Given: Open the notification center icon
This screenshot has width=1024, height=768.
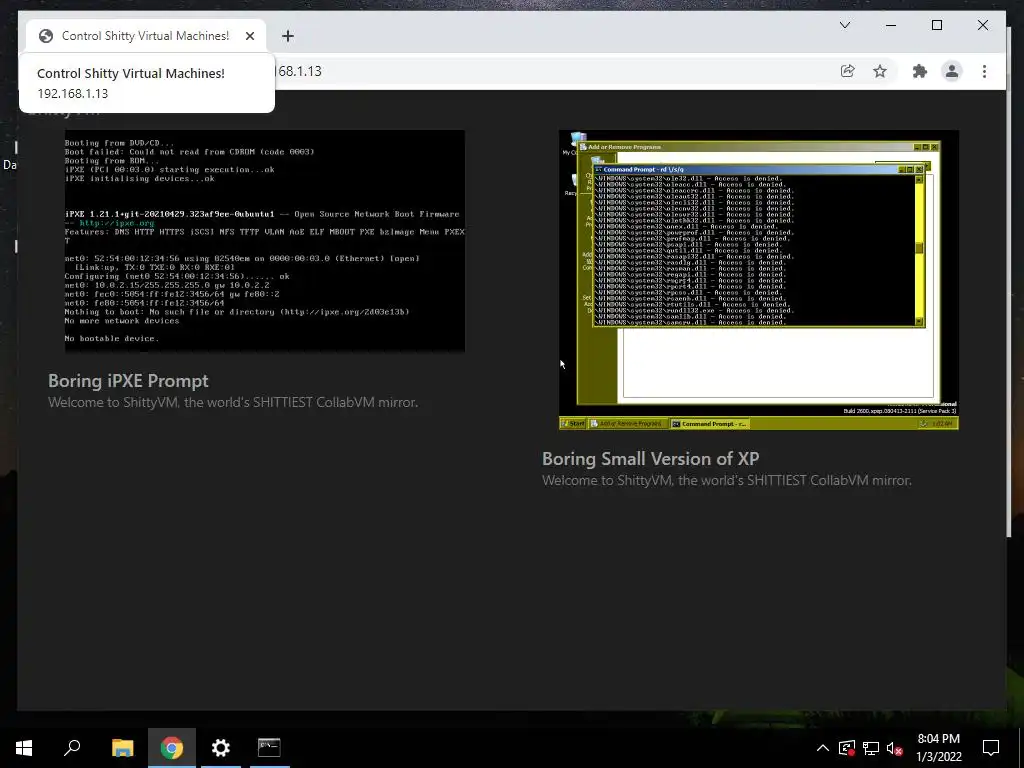Looking at the screenshot, I should (991, 748).
